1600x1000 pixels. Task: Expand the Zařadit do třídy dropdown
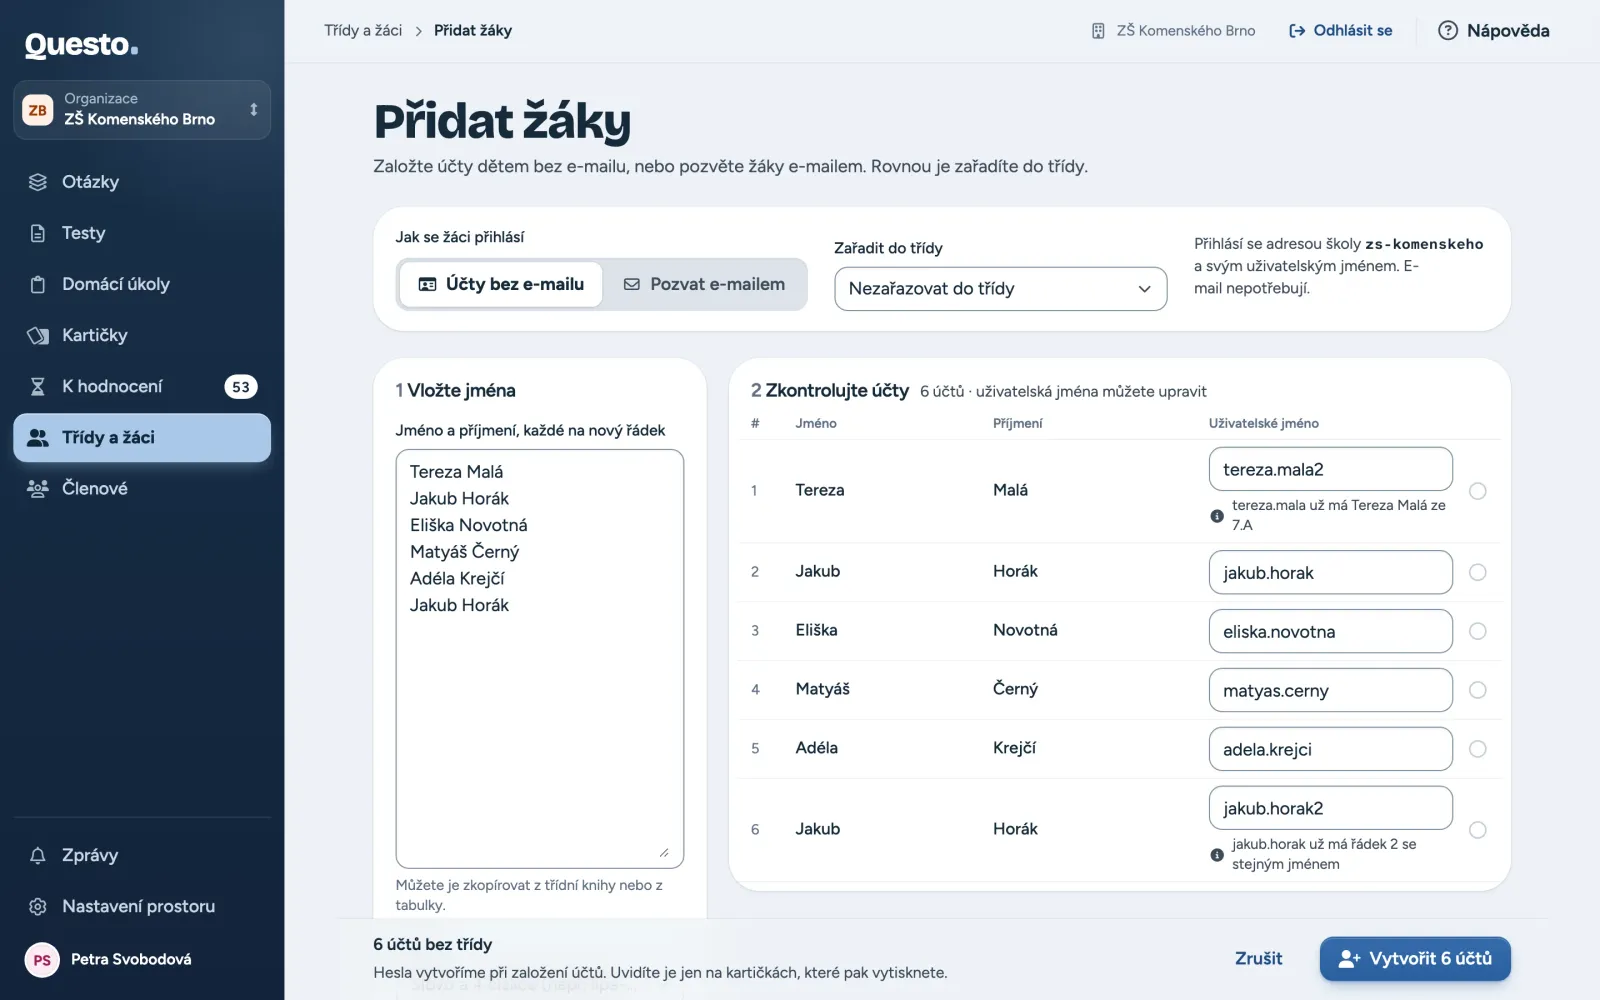coord(1000,289)
